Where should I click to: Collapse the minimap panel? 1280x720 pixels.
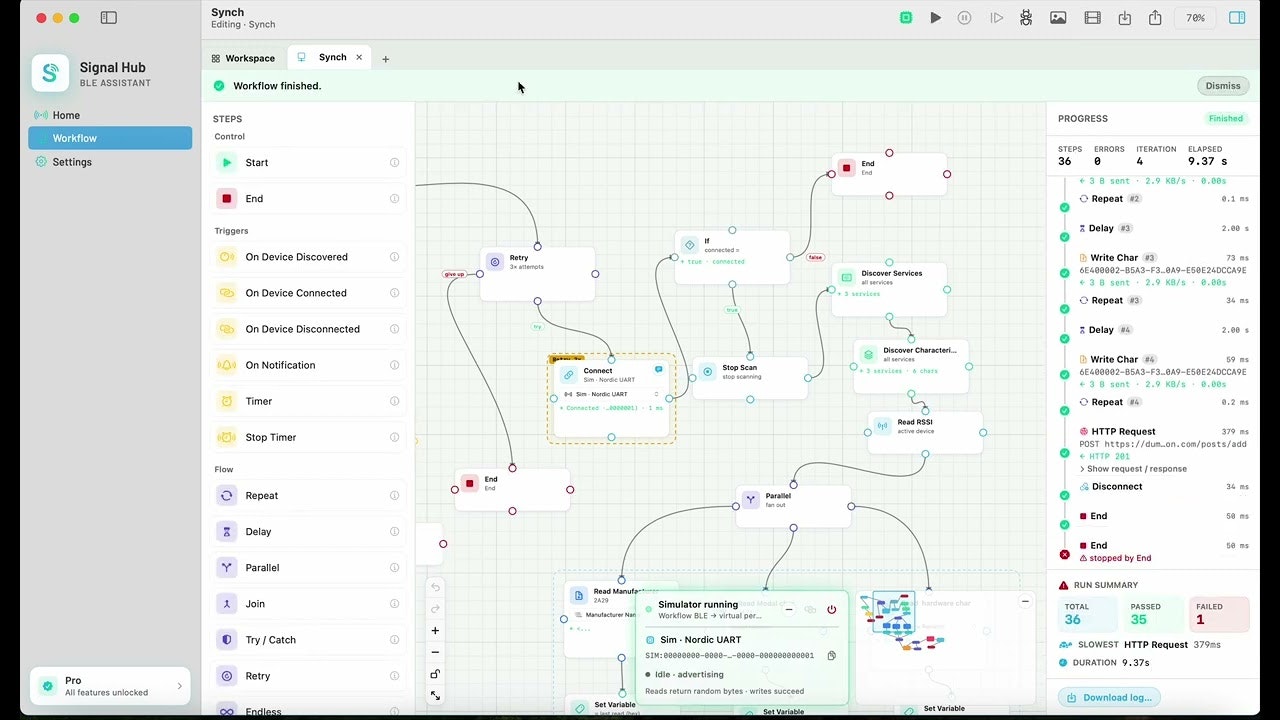(1025, 601)
